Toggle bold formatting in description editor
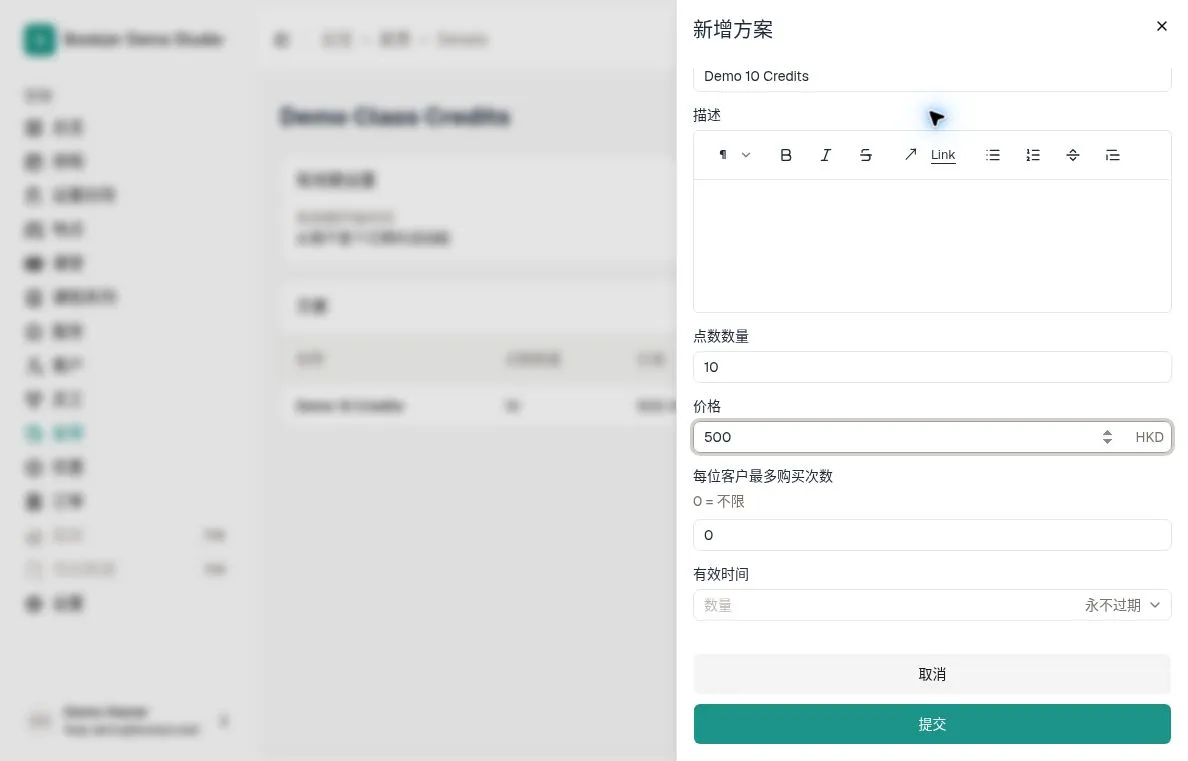 pos(786,155)
